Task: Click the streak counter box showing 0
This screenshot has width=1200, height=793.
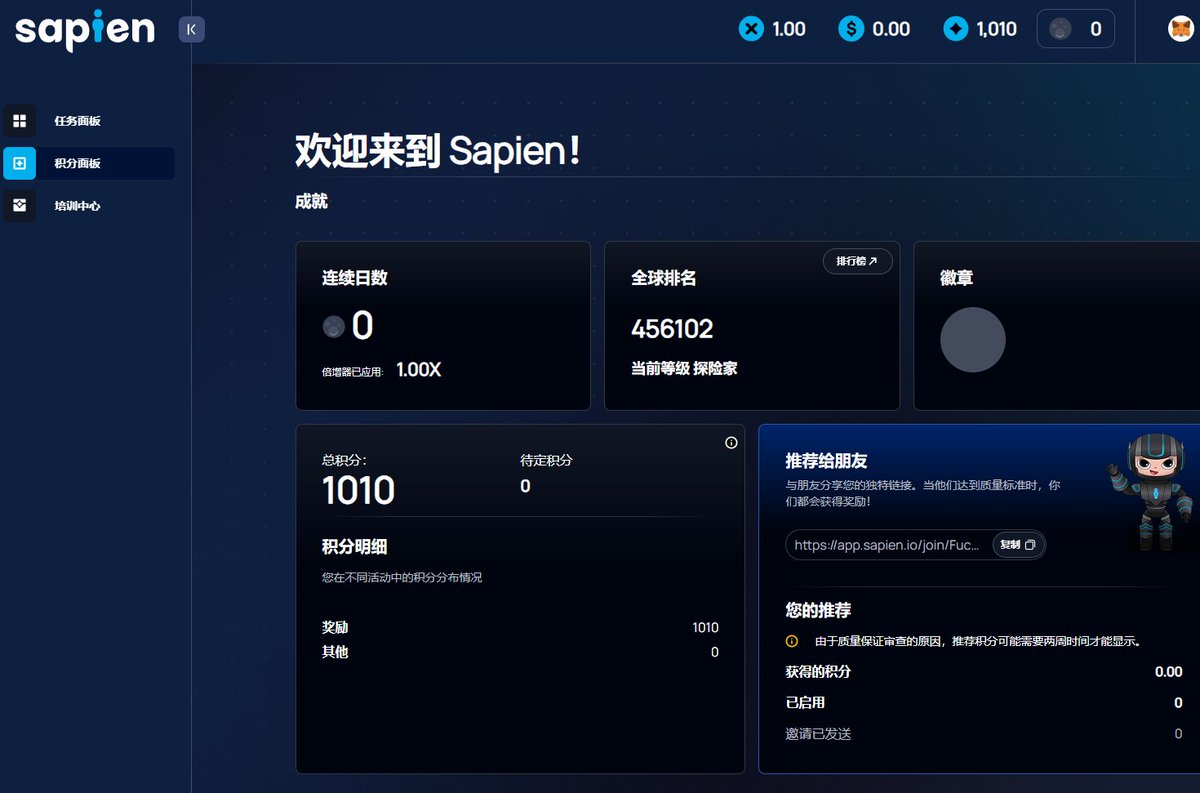Action: pyautogui.click(x=1076, y=29)
